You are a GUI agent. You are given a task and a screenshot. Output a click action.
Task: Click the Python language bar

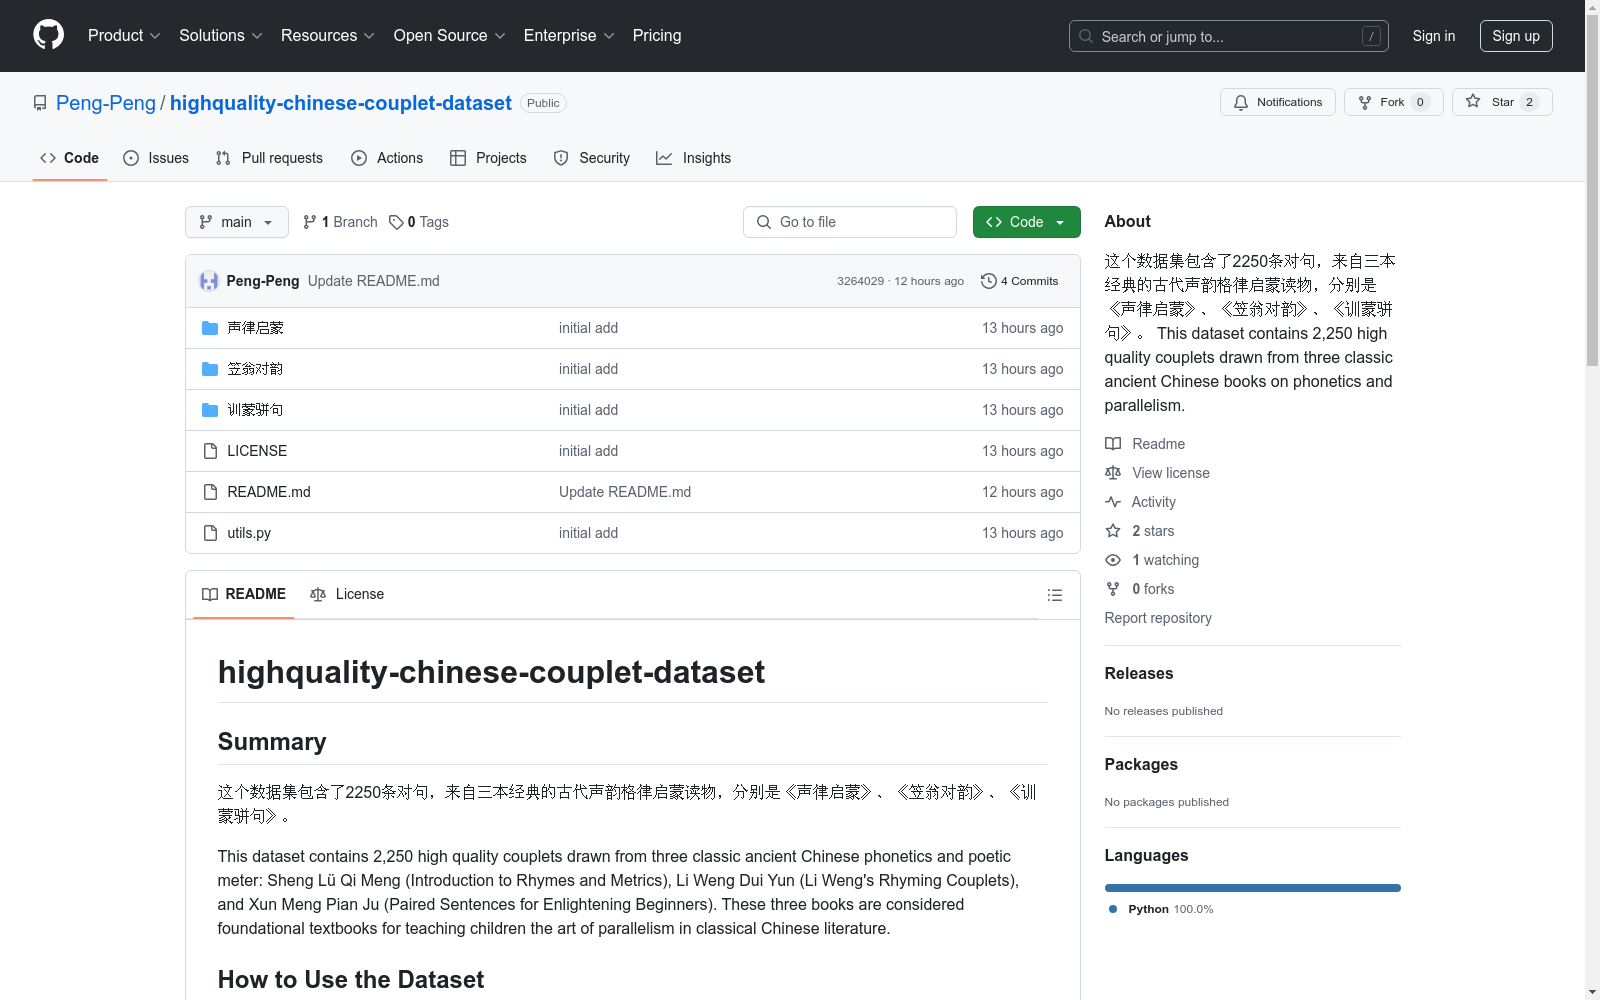tap(1253, 888)
